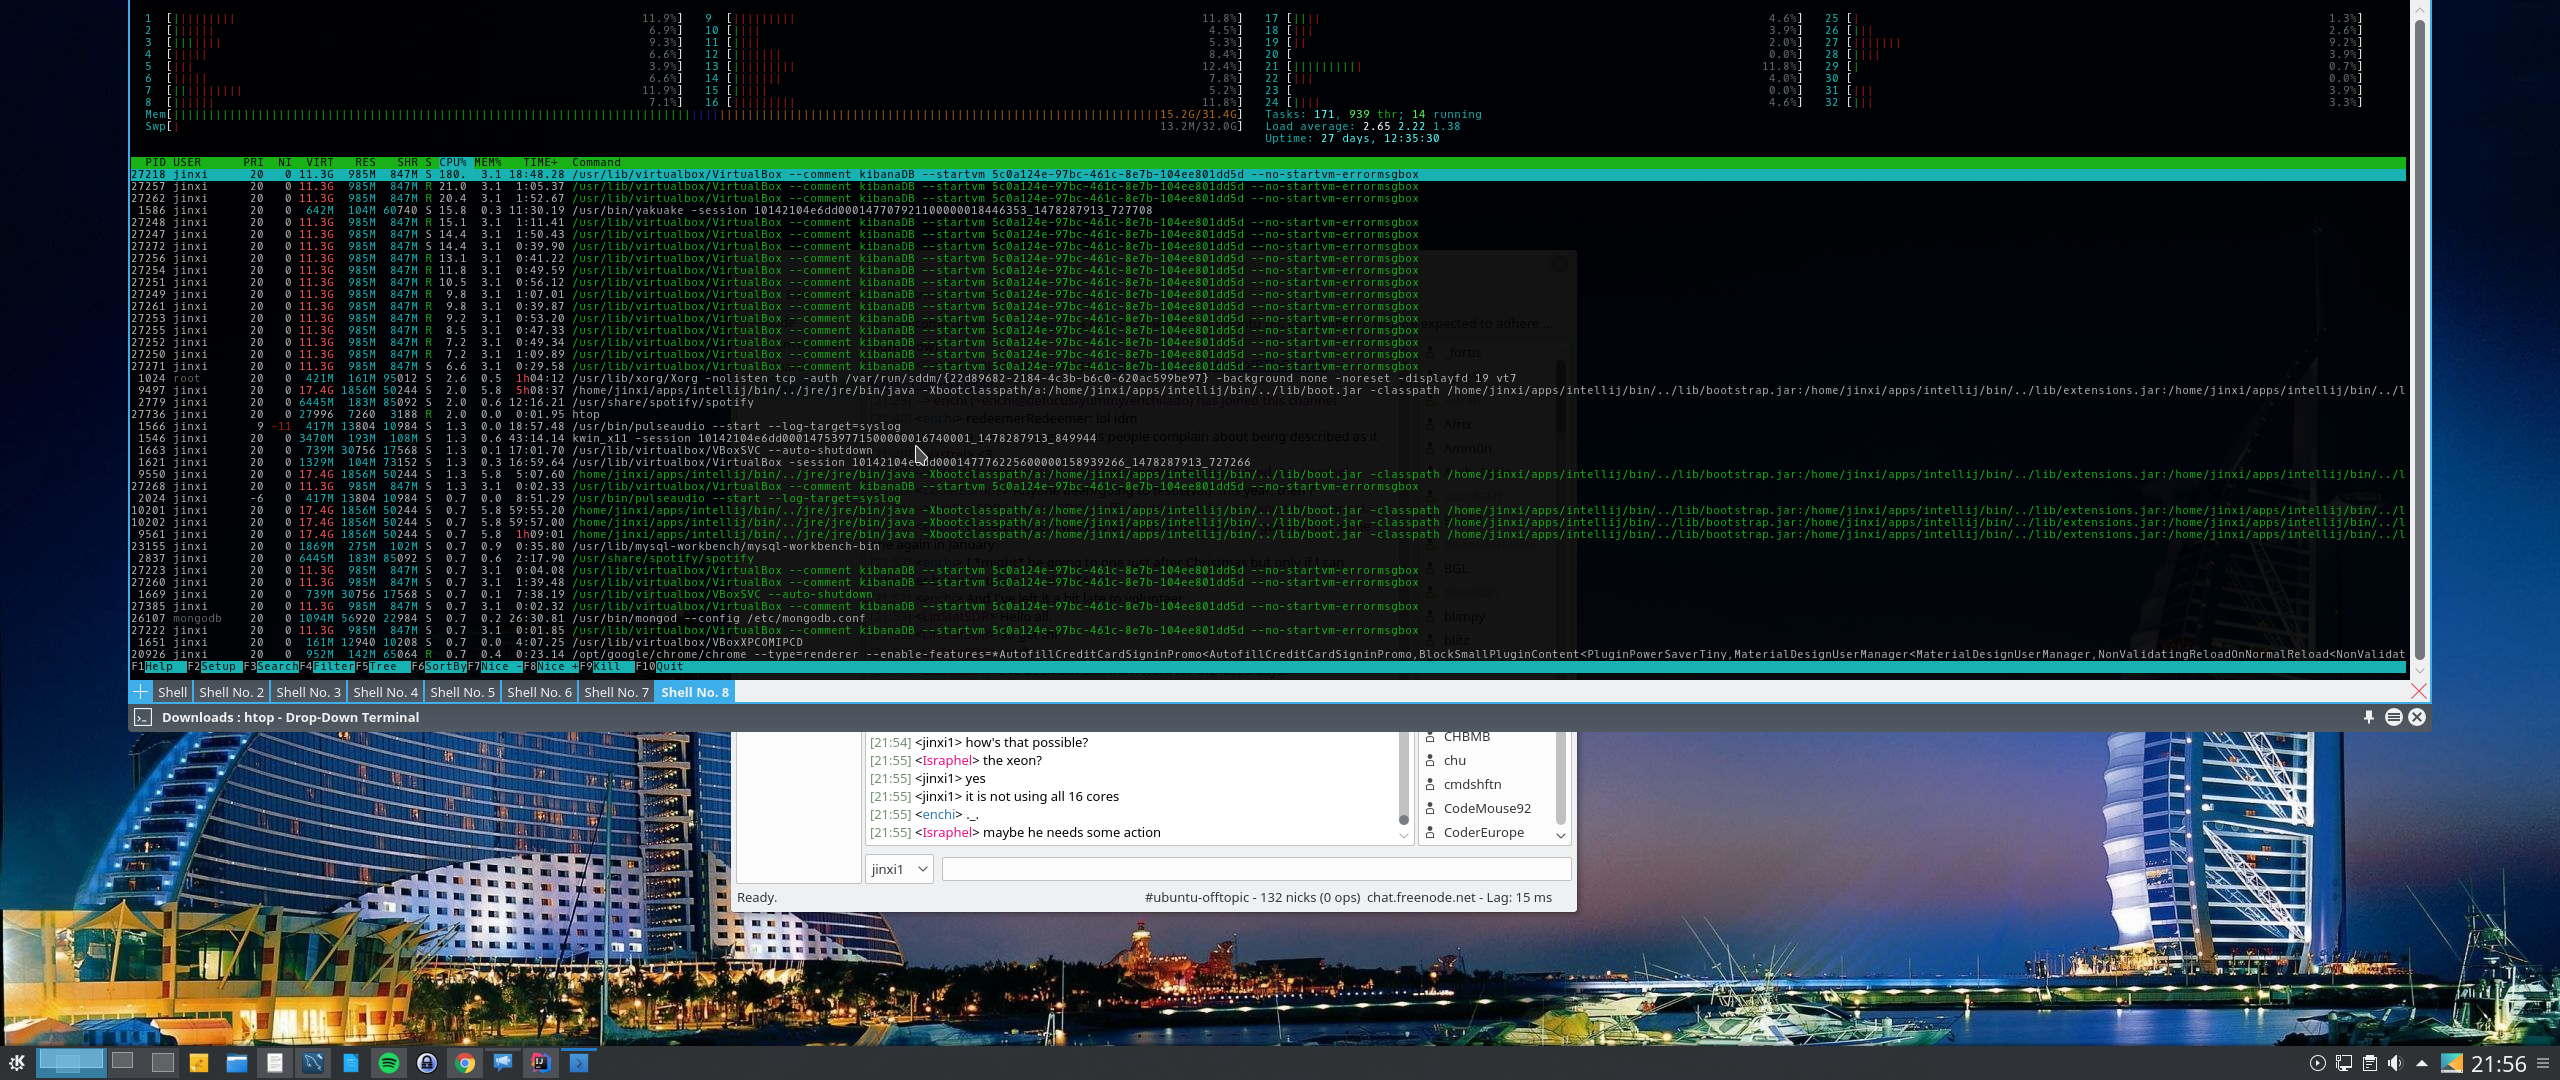Open MySQL Workbench from taskbar

pos(313,1063)
